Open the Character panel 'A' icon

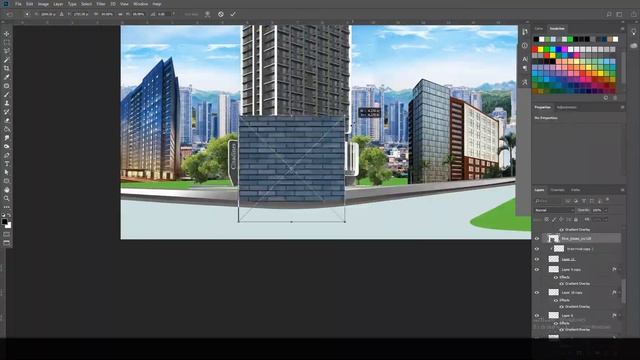pyautogui.click(x=525, y=59)
